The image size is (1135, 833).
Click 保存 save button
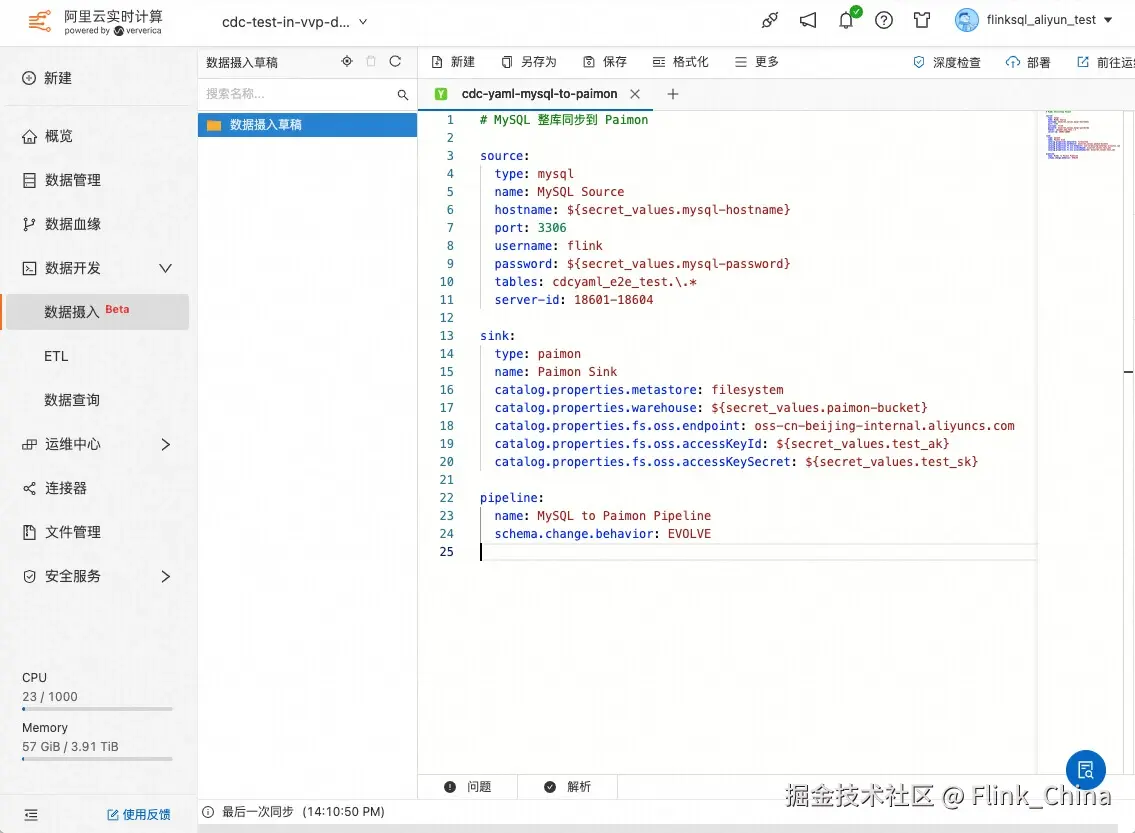click(x=605, y=62)
